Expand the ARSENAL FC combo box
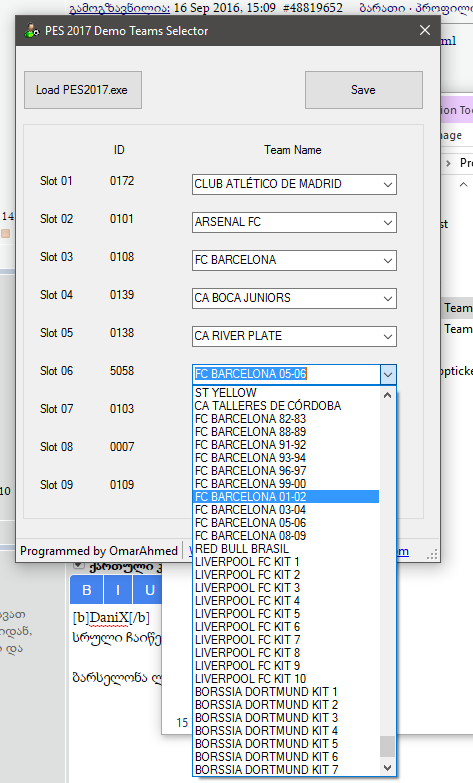Image resolution: width=473 pixels, height=783 pixels. pos(388,222)
